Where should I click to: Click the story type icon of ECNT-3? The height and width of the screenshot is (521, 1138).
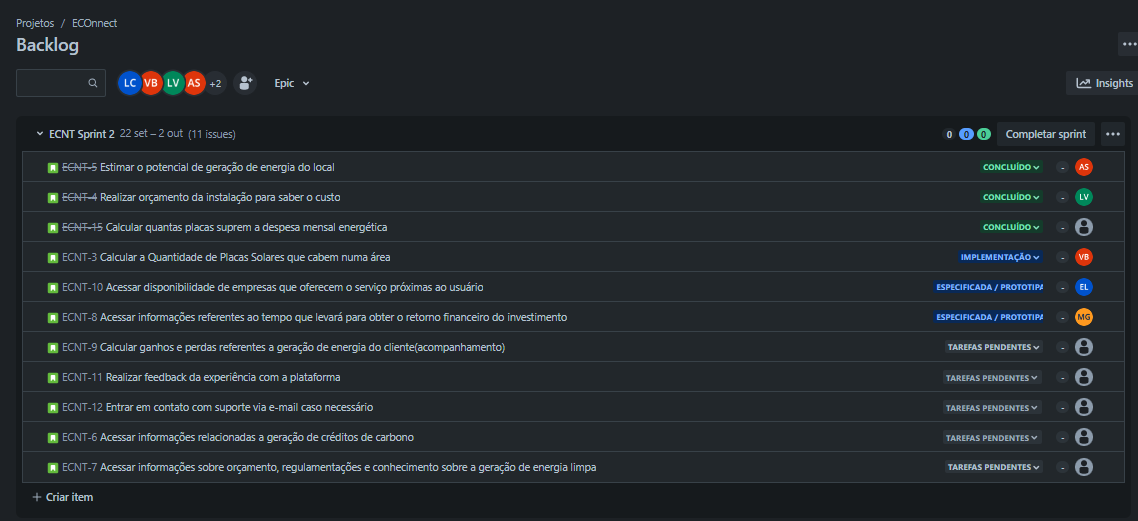click(x=53, y=258)
